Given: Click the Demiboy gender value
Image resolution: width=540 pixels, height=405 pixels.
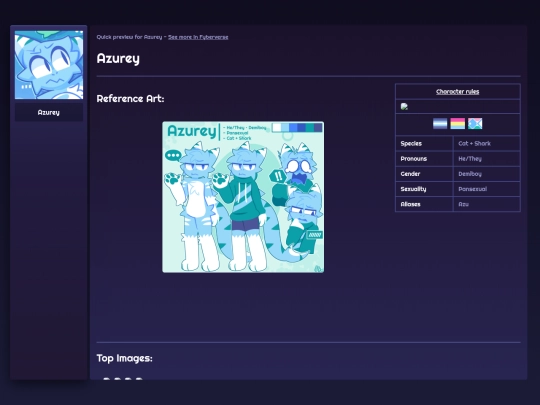Looking at the screenshot, I should [x=470, y=174].
